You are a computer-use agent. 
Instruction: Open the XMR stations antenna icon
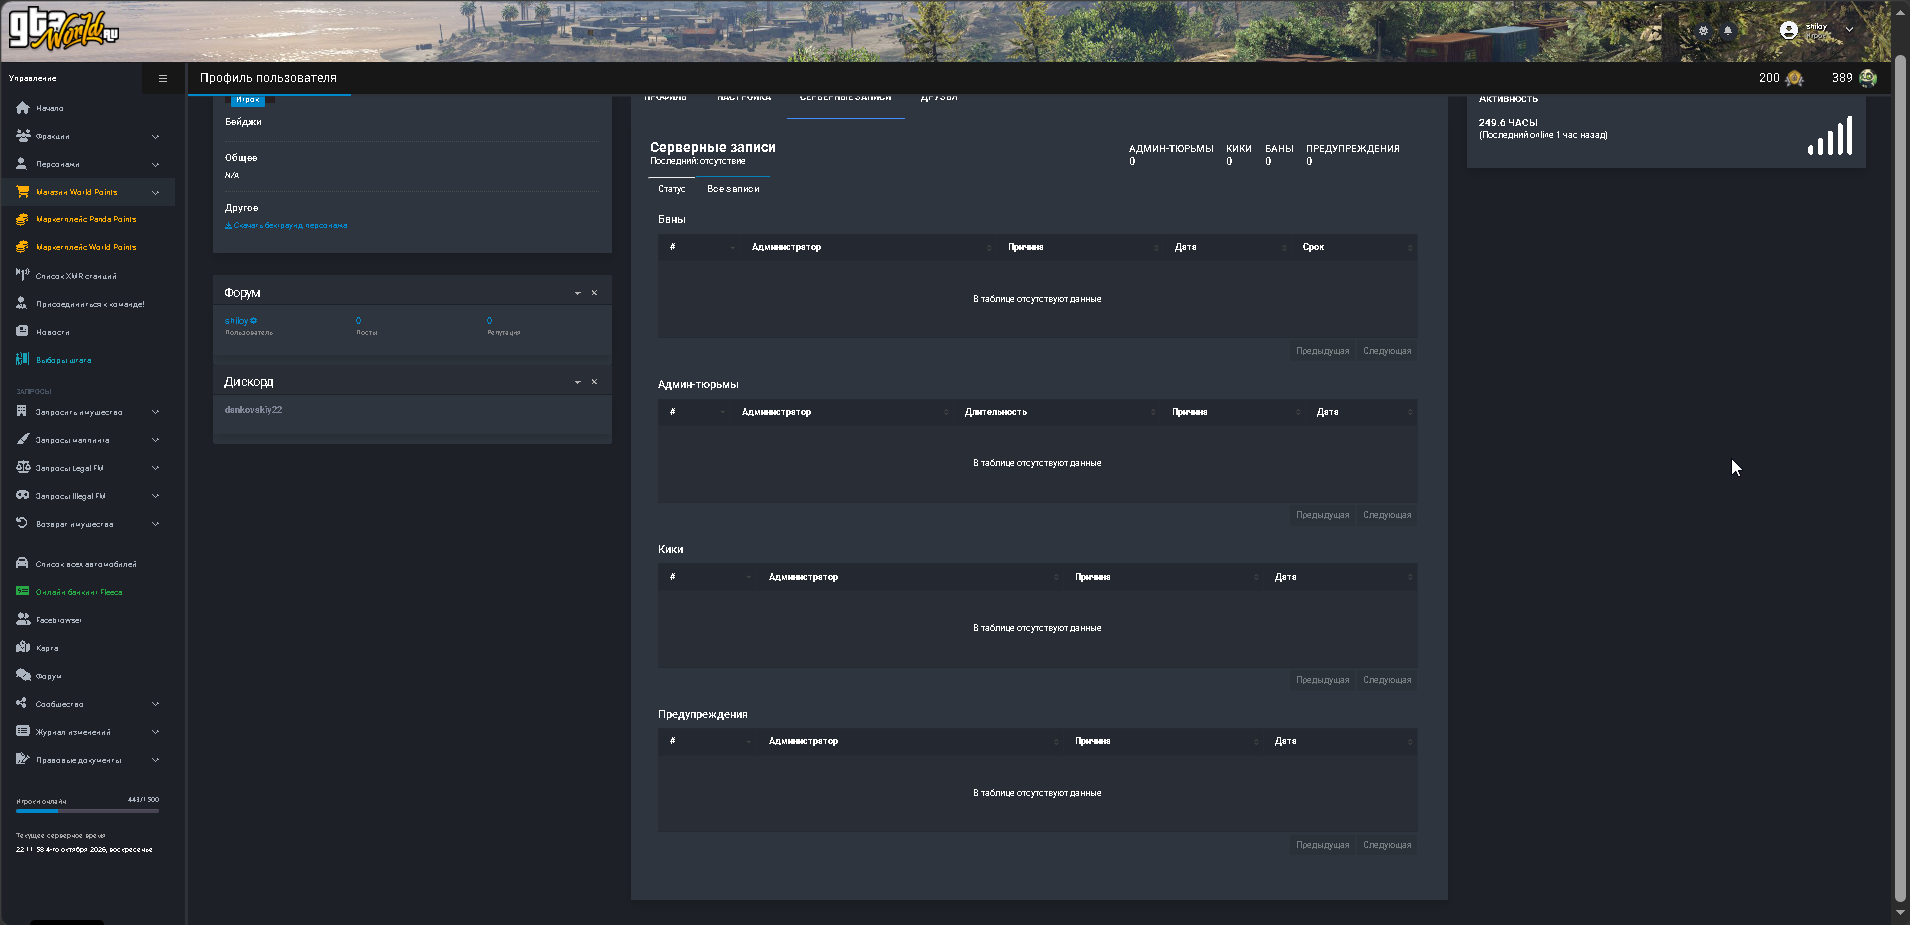click(x=22, y=275)
